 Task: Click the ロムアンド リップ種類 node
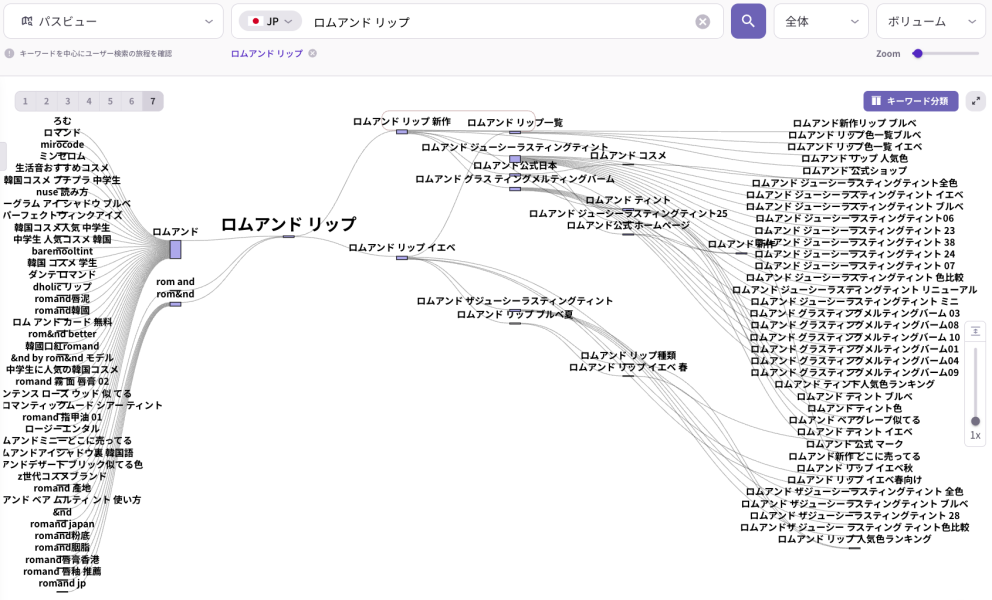(x=628, y=356)
